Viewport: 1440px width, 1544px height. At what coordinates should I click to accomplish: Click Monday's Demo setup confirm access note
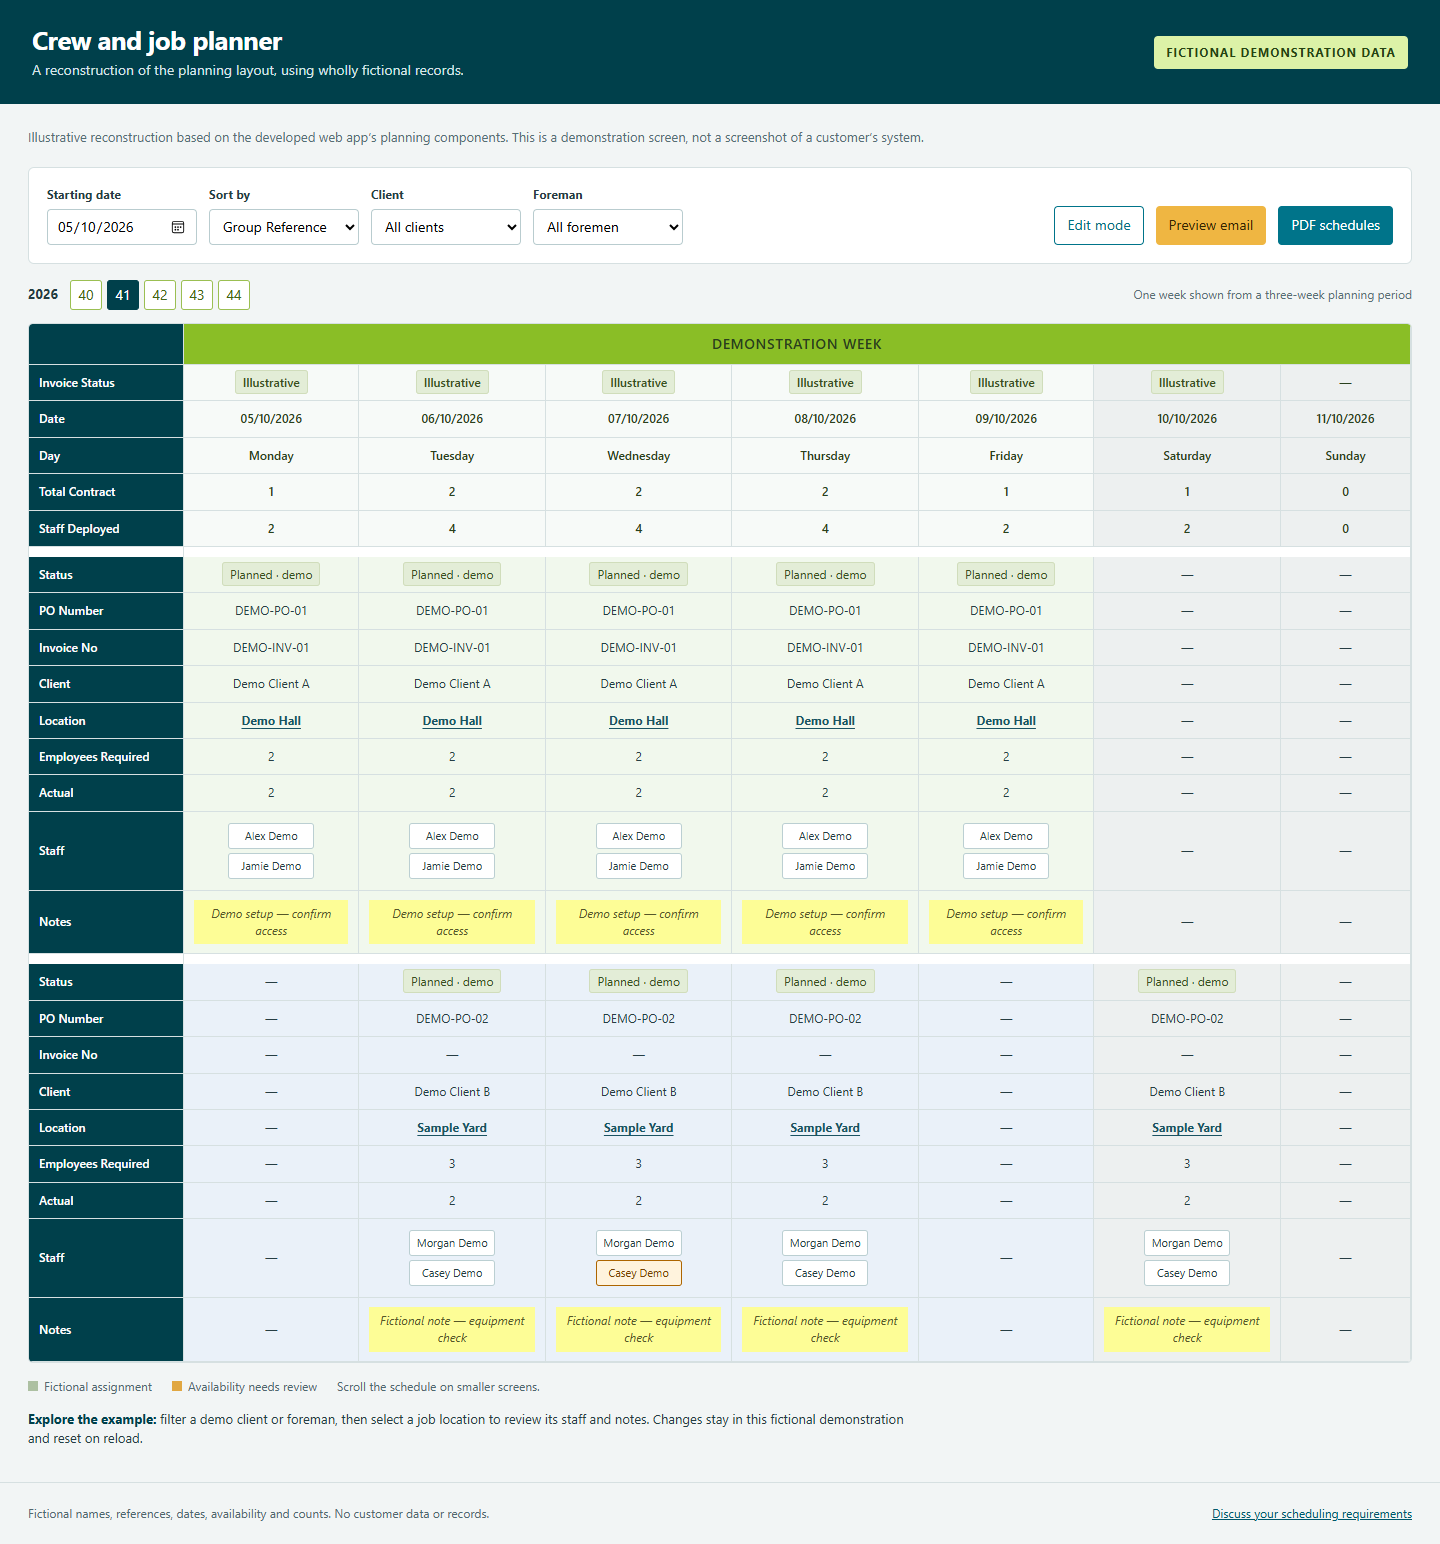tap(271, 922)
